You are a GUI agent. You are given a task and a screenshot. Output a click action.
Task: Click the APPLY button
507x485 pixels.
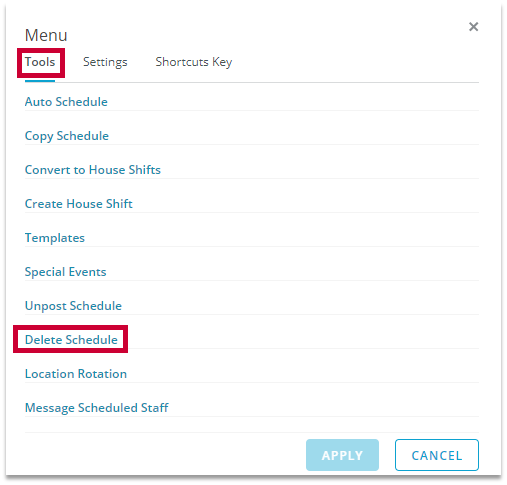pos(342,455)
